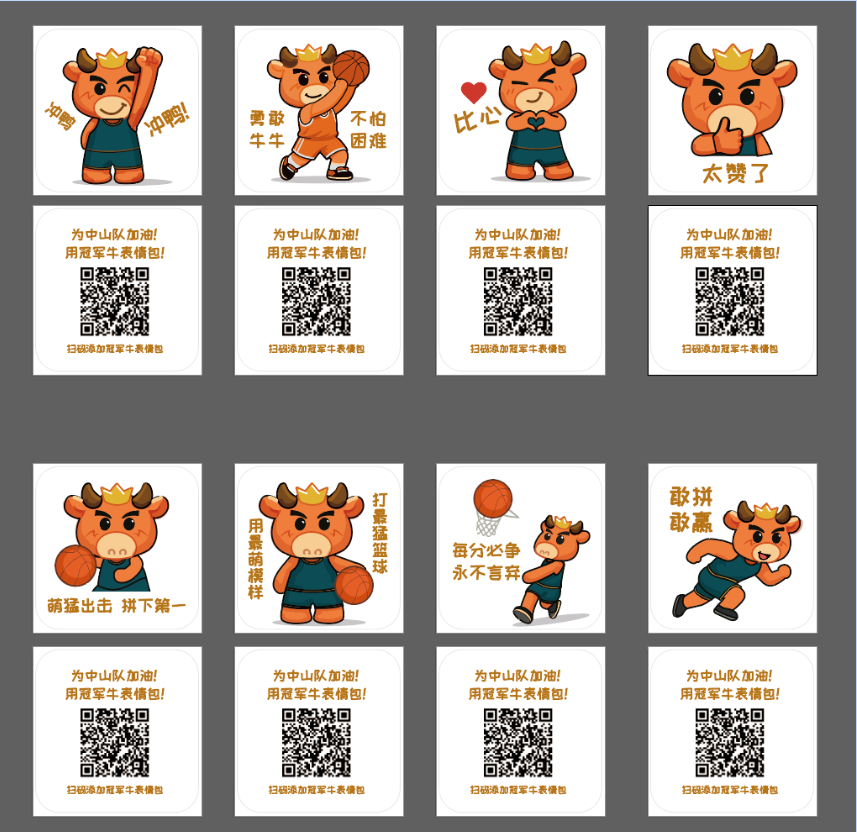857x832 pixels.
Task: Click the "萌猛出击 拼下第一" caption text
Action: 117,606
